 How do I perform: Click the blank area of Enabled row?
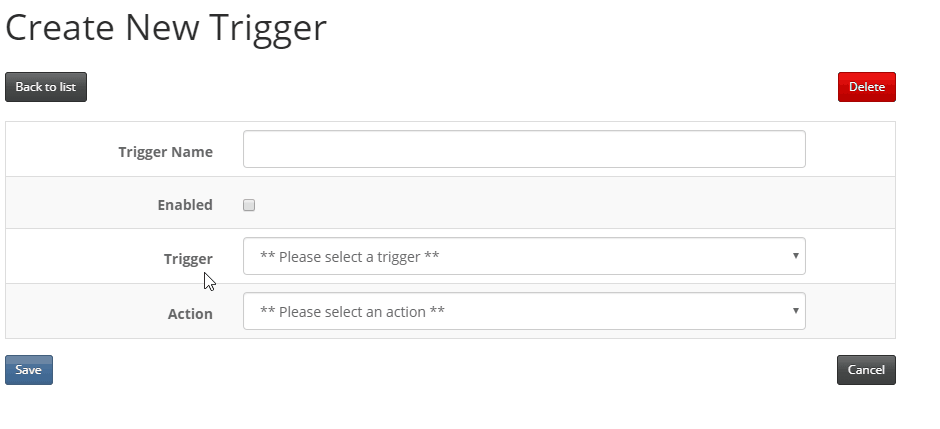540,204
